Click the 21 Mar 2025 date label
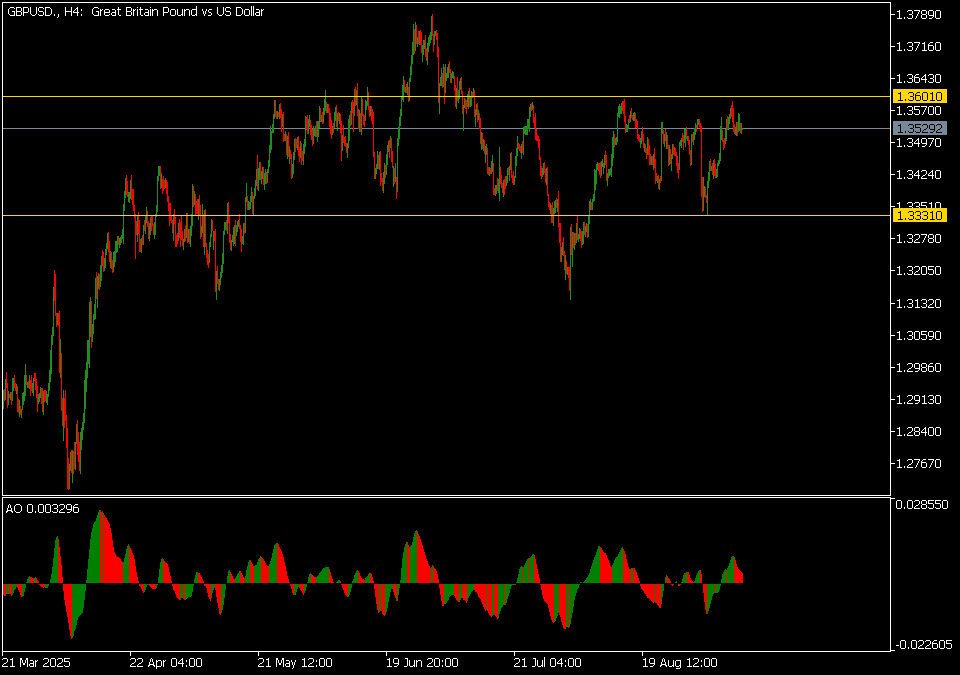 (36, 662)
